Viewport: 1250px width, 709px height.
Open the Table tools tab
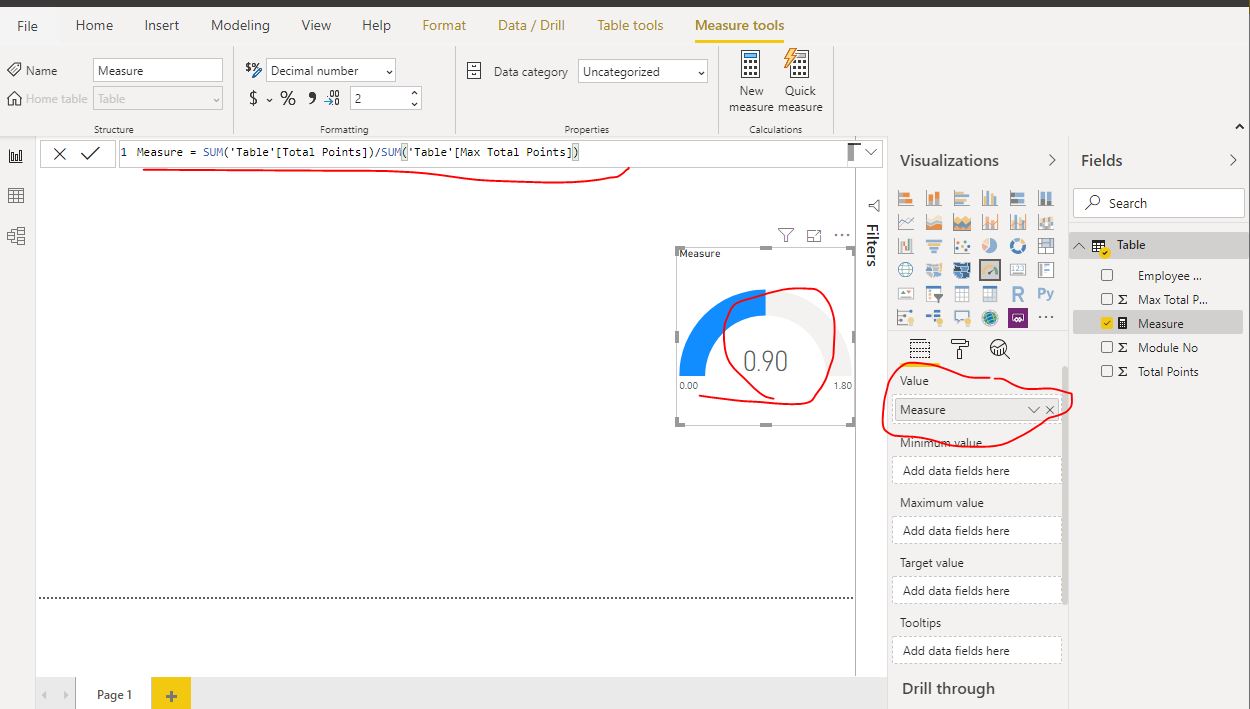click(630, 25)
